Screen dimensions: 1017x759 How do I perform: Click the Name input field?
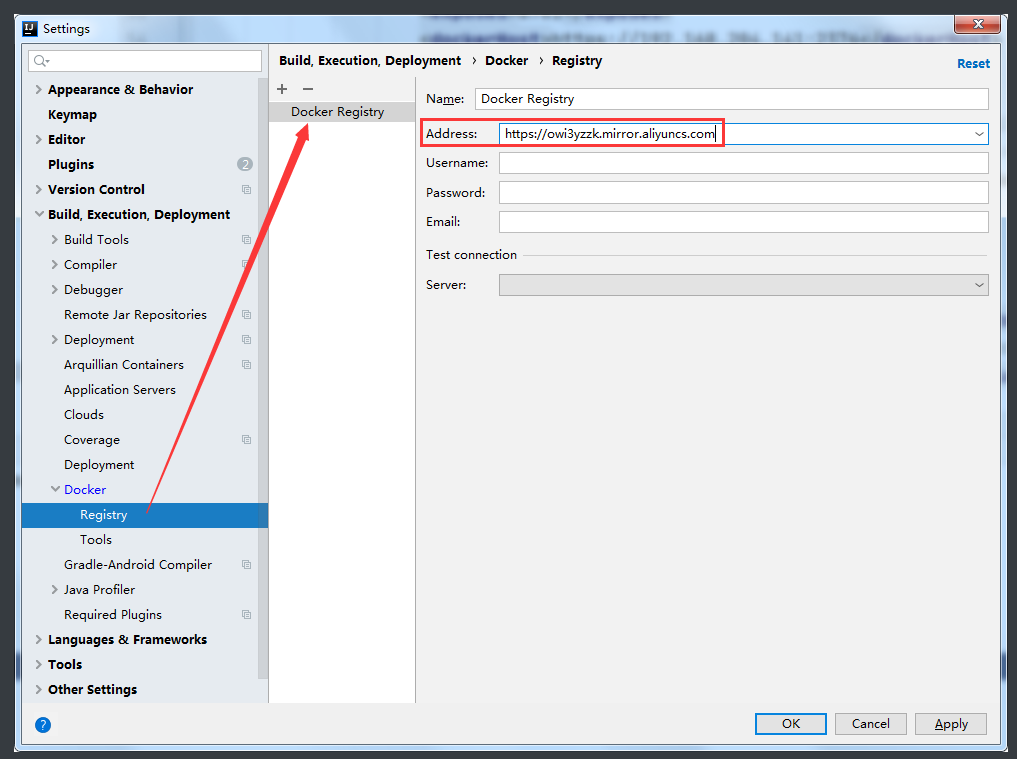[x=732, y=99]
